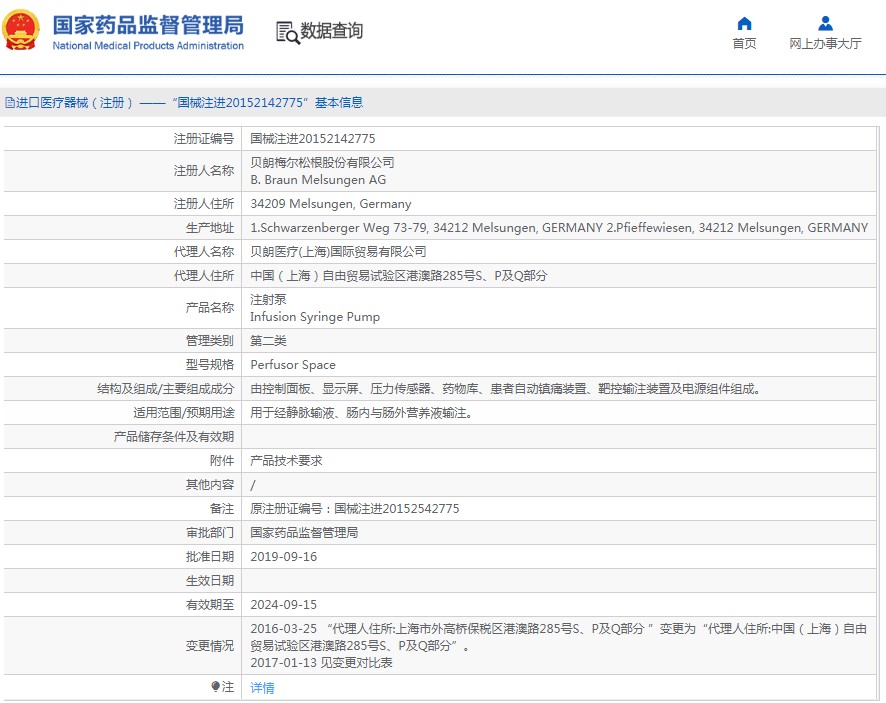This screenshot has height=703, width=886.
Task: Click the 生效日期 label
Action: (210, 581)
